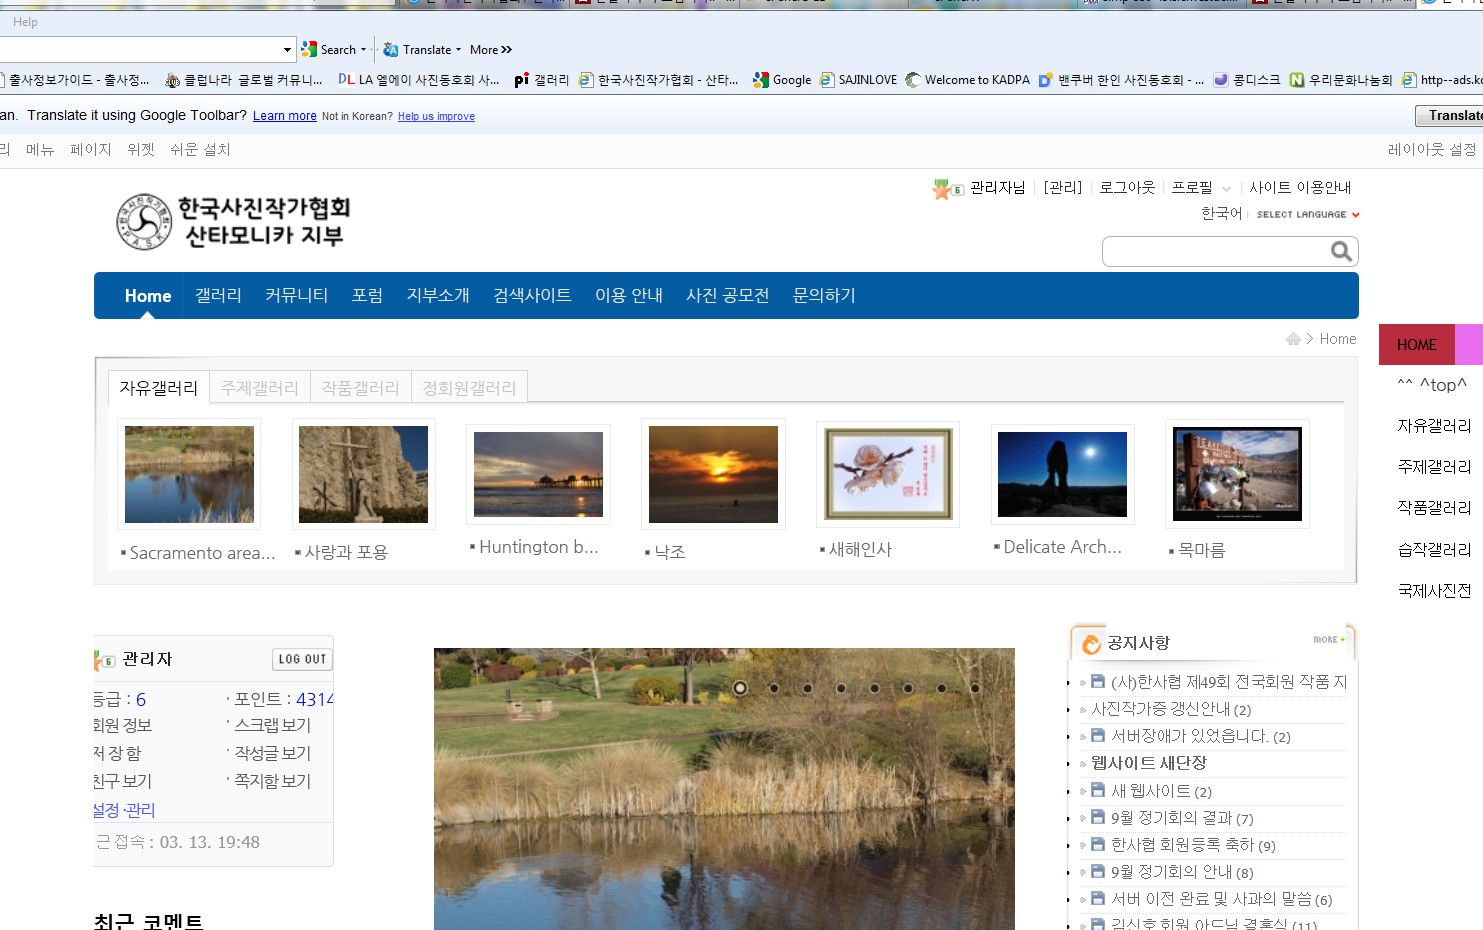Screen dimensions: 1483x930
Task: Open the Sacramento area thumbnail
Action: [x=189, y=474]
